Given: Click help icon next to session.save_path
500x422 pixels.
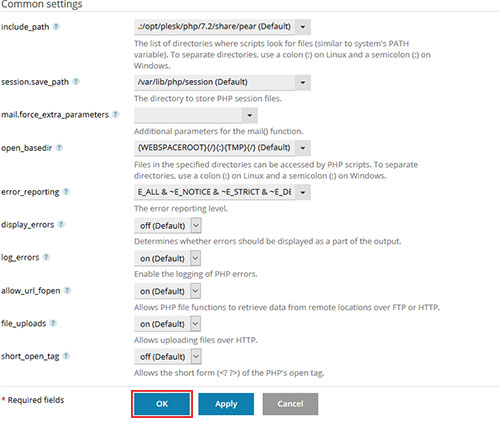Looking at the screenshot, I should (x=76, y=81).
